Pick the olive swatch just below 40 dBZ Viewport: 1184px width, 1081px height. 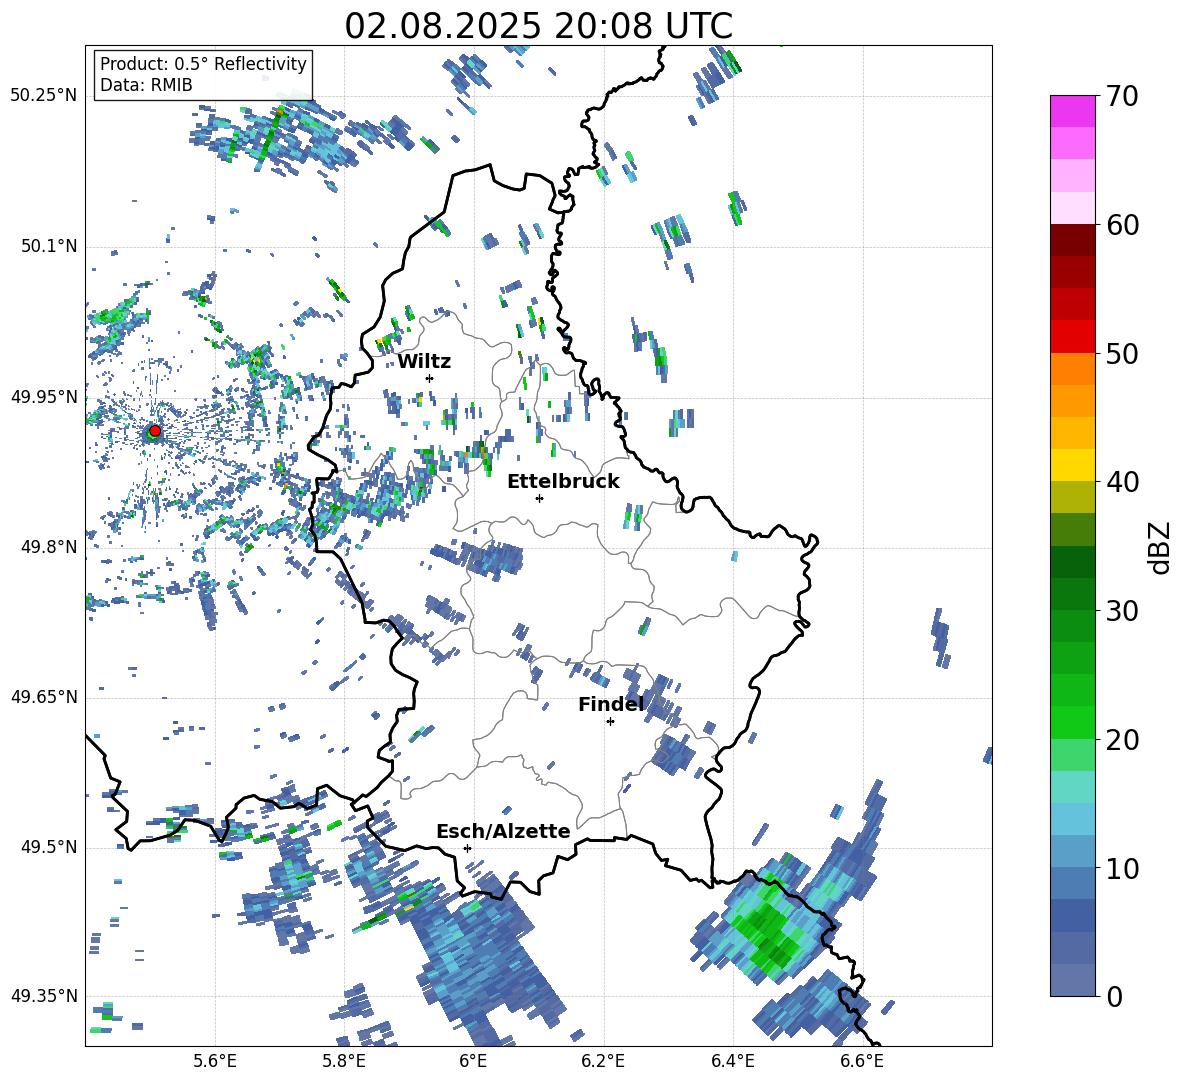pyautogui.click(x=1073, y=497)
